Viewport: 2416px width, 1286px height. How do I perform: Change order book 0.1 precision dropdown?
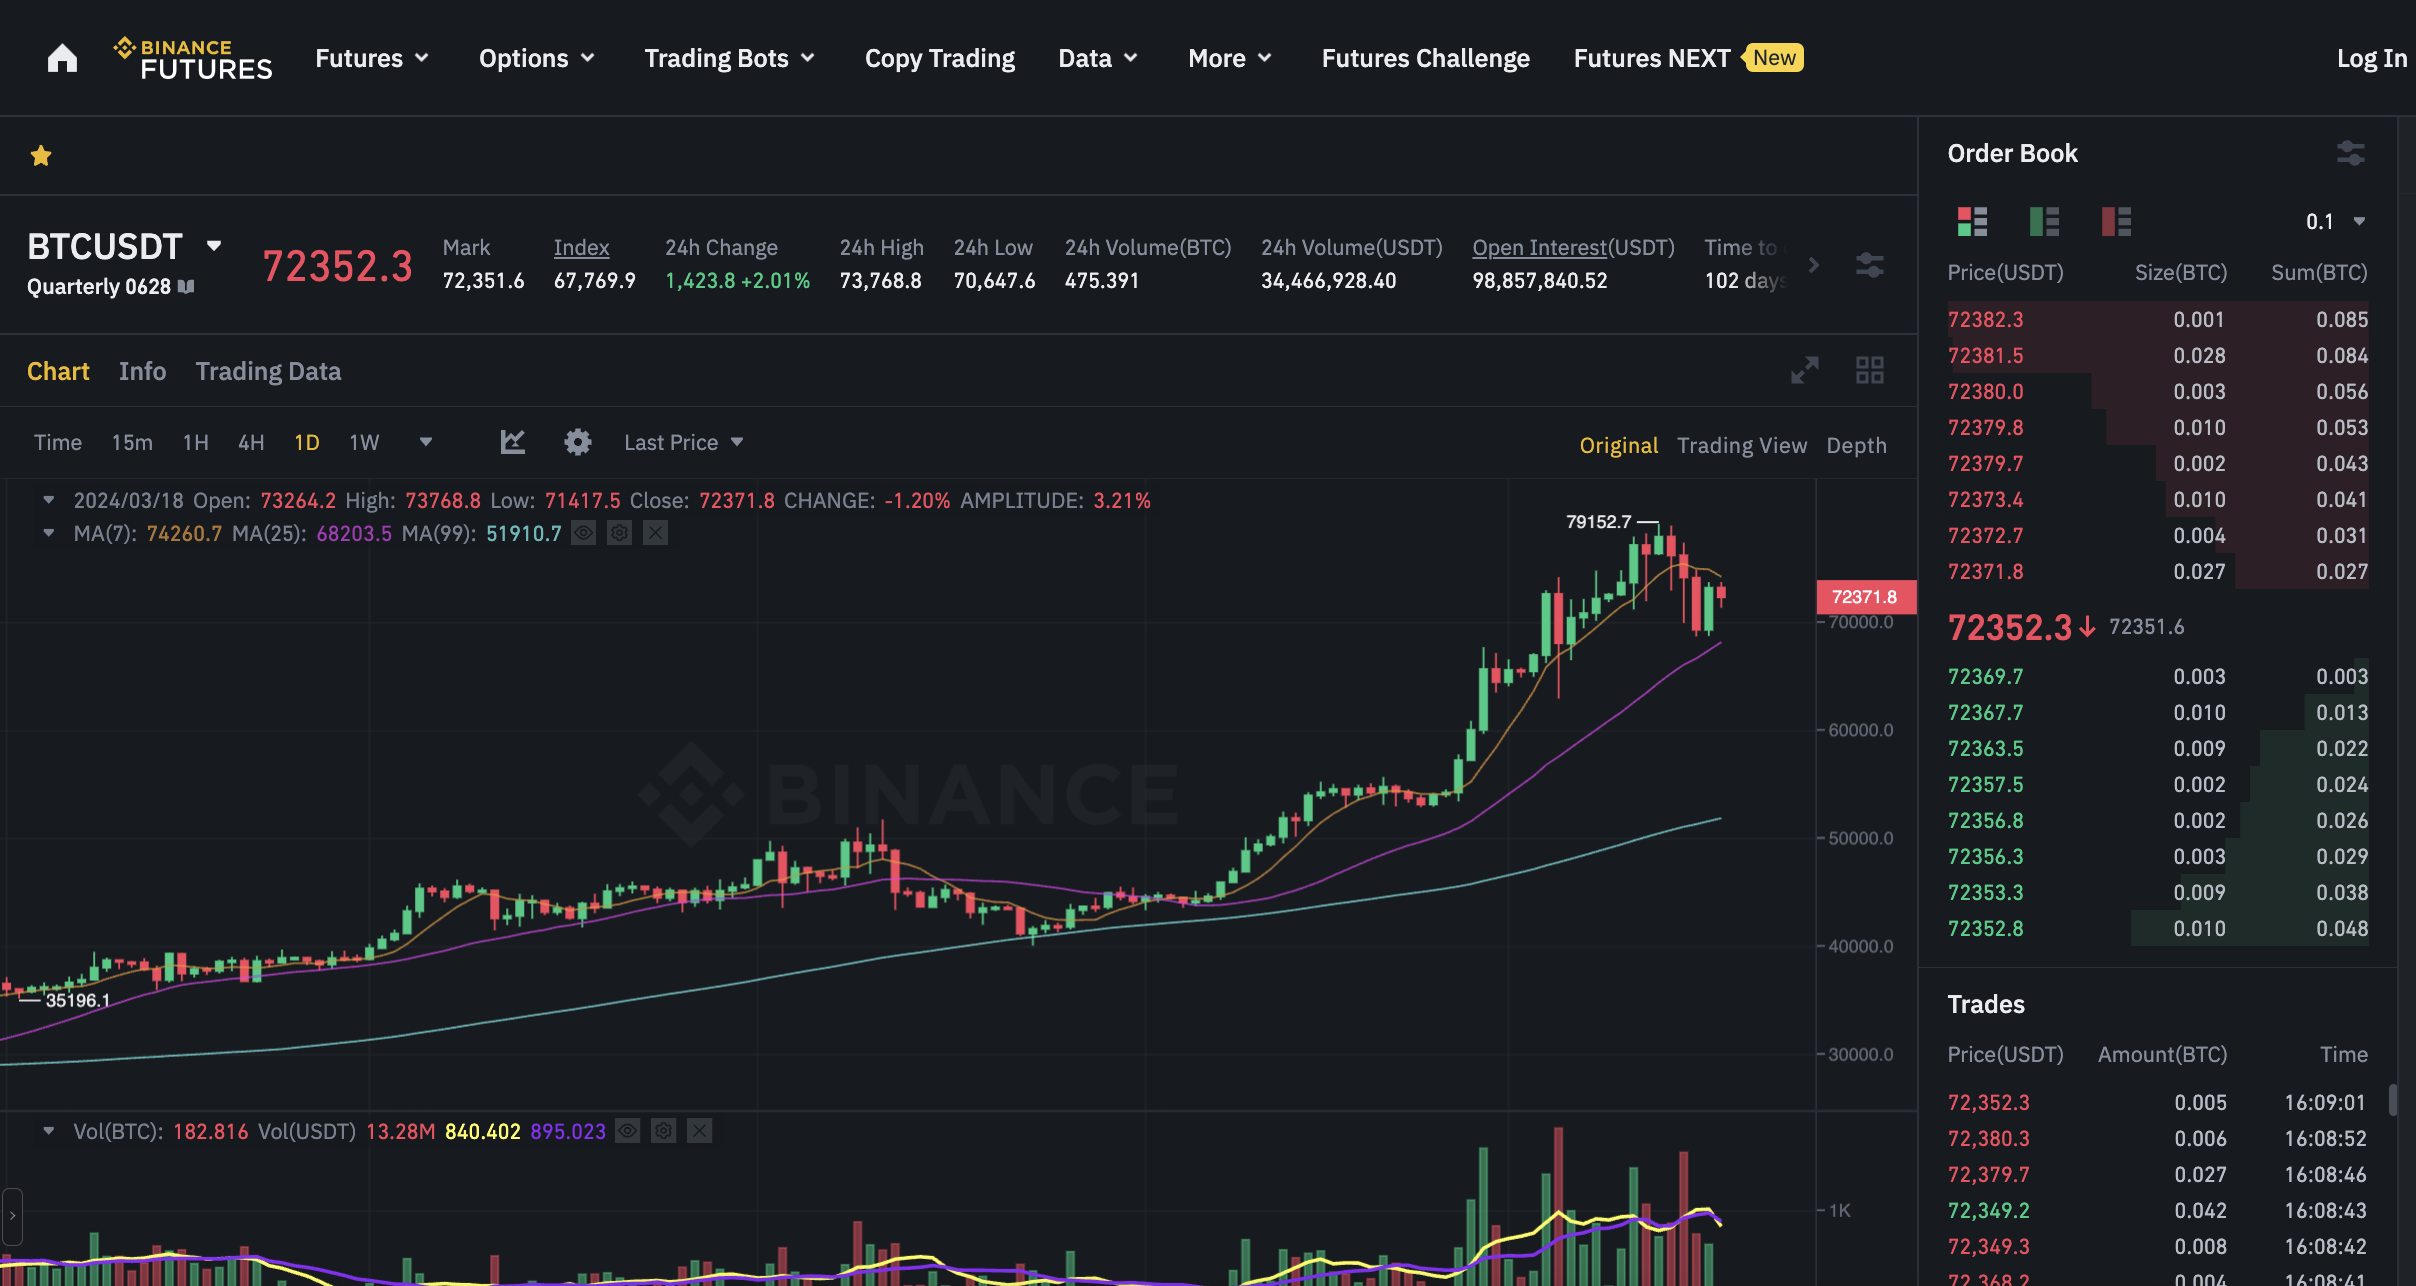pyautogui.click(x=2335, y=221)
